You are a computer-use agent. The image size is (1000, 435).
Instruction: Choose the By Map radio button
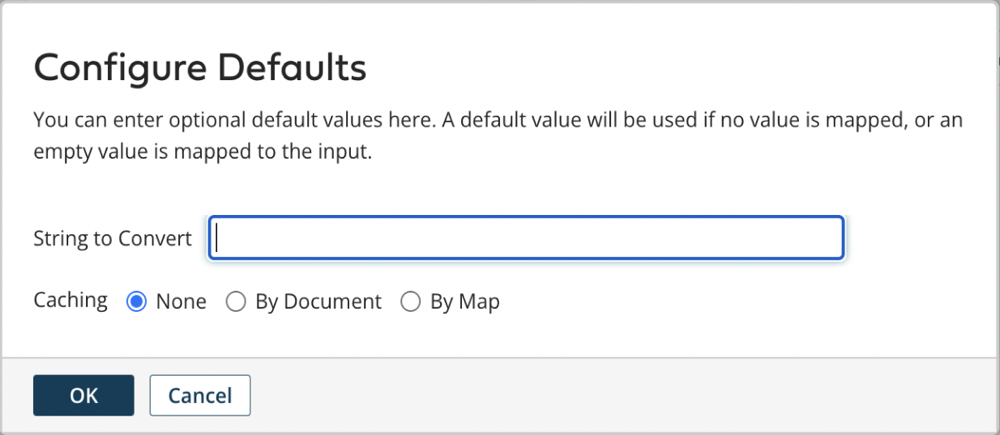click(x=410, y=301)
